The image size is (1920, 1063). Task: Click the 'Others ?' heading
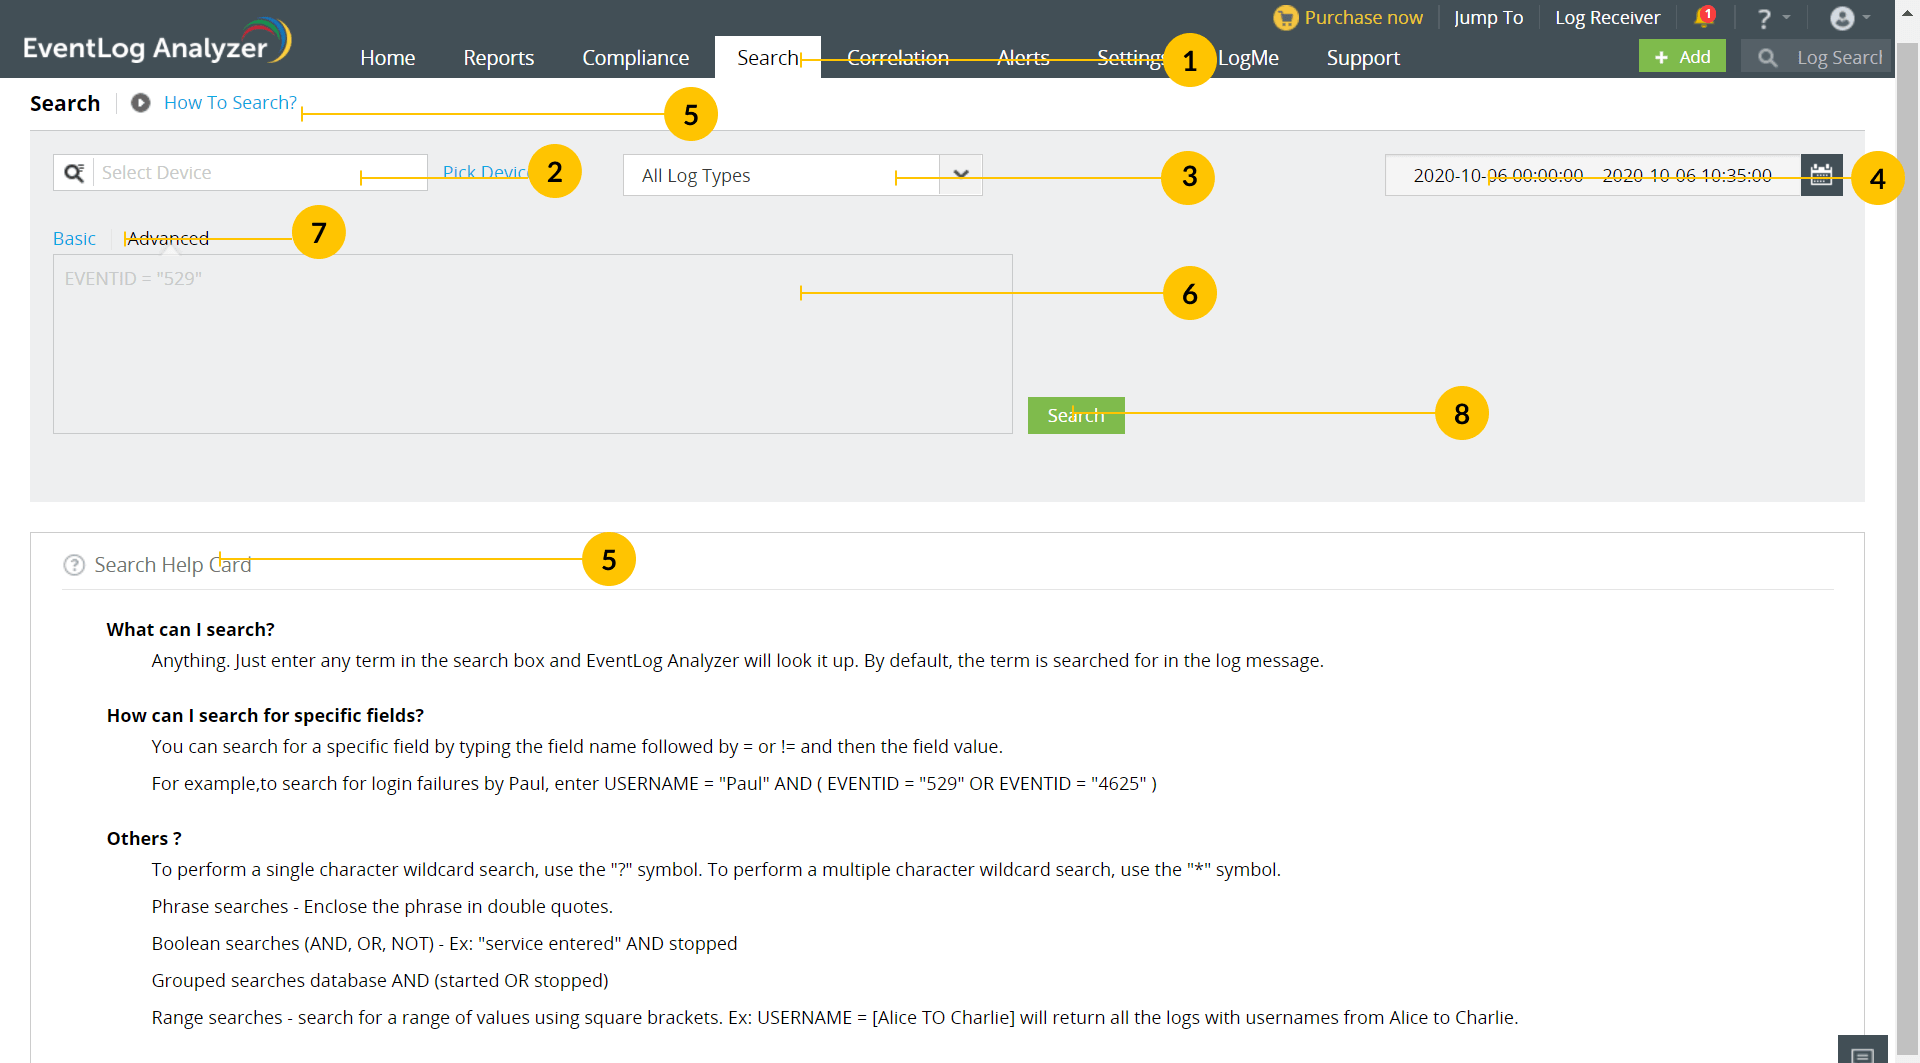point(144,839)
